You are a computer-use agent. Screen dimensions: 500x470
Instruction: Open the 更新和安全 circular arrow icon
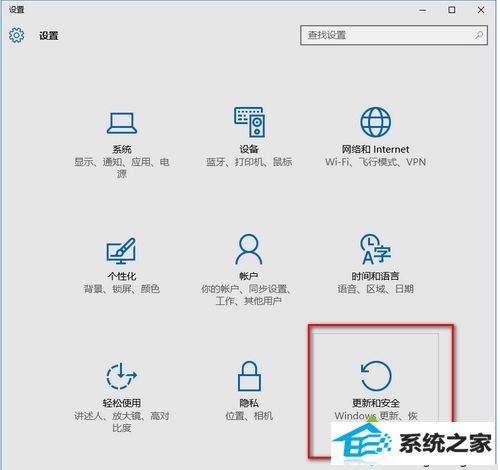376,376
